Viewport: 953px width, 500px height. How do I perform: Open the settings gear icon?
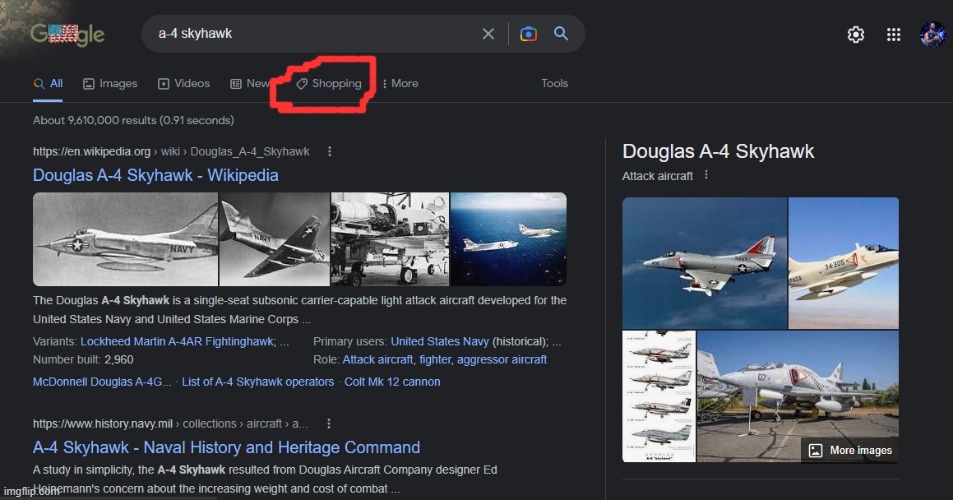[x=856, y=35]
